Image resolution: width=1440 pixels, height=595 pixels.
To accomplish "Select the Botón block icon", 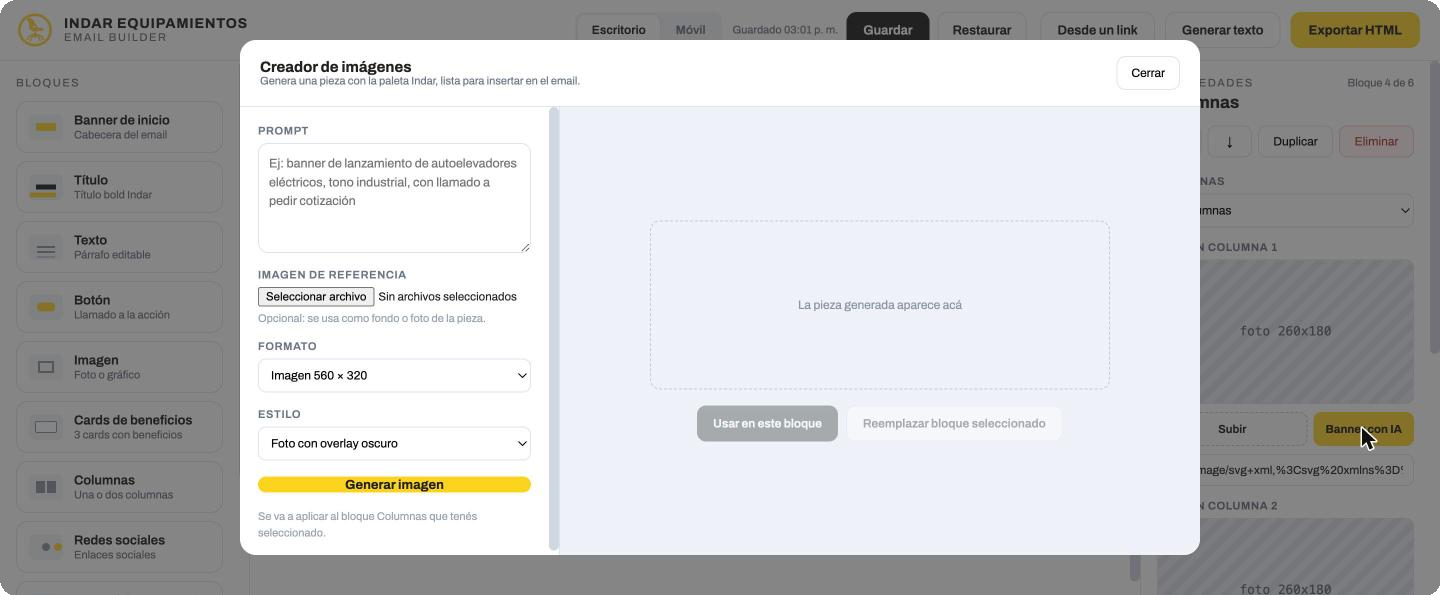I will click(46, 307).
